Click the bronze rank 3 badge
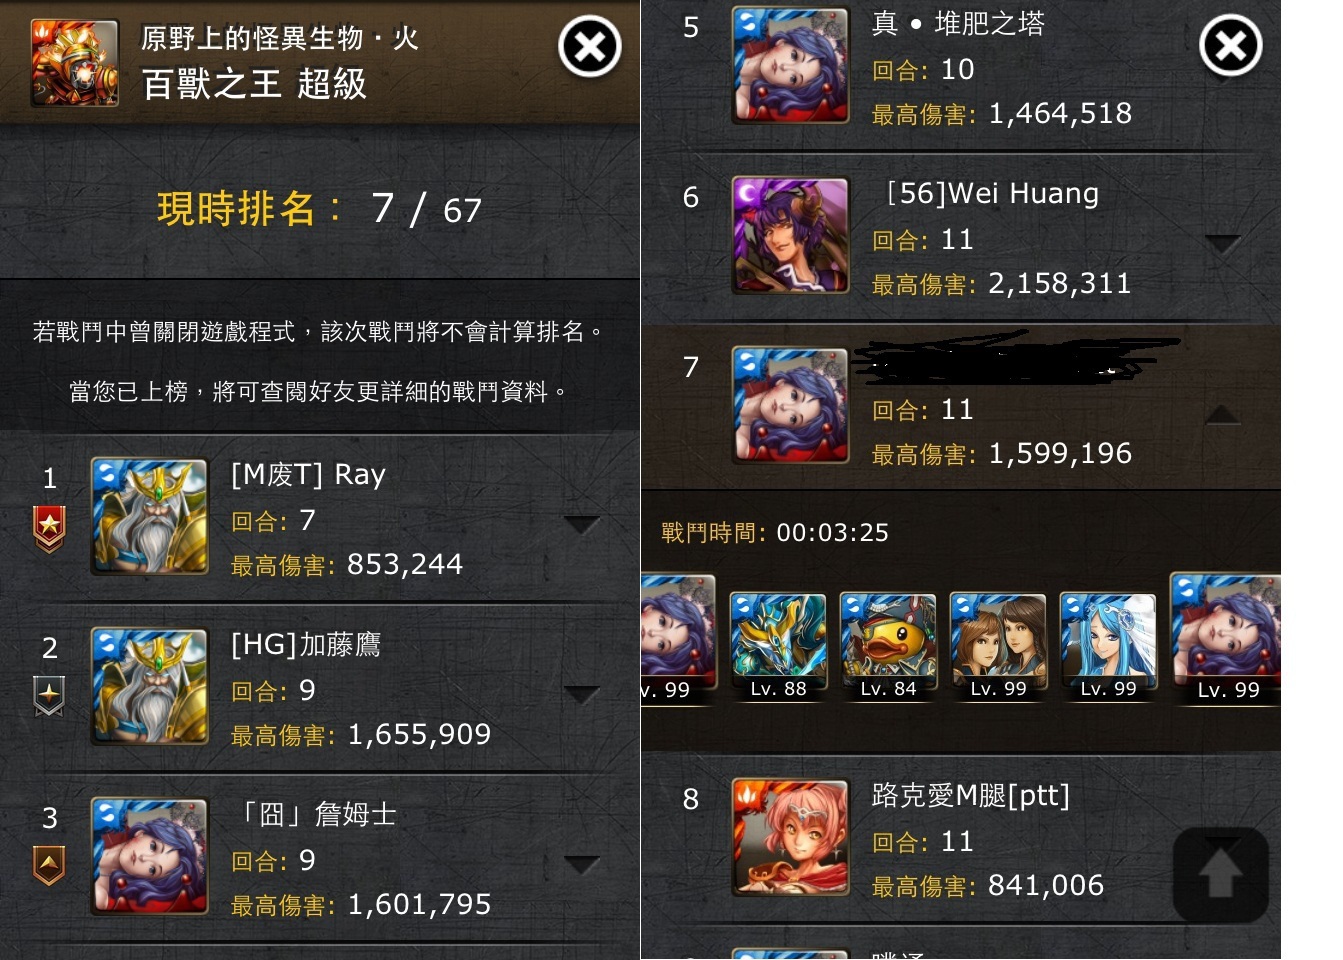Viewport: 1343px width, 960px height. click(49, 865)
